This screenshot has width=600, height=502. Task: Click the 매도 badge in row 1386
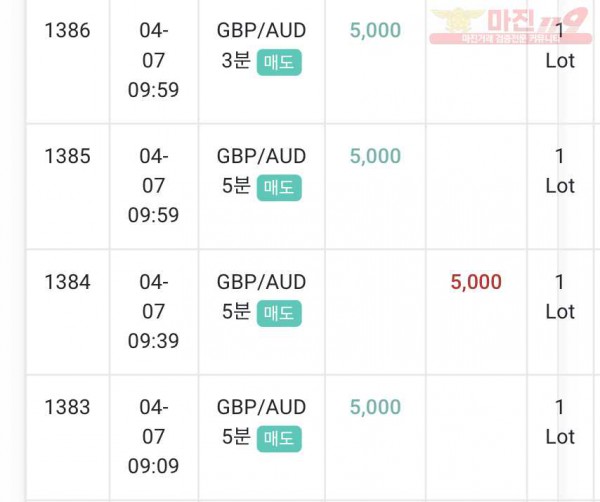click(x=279, y=62)
